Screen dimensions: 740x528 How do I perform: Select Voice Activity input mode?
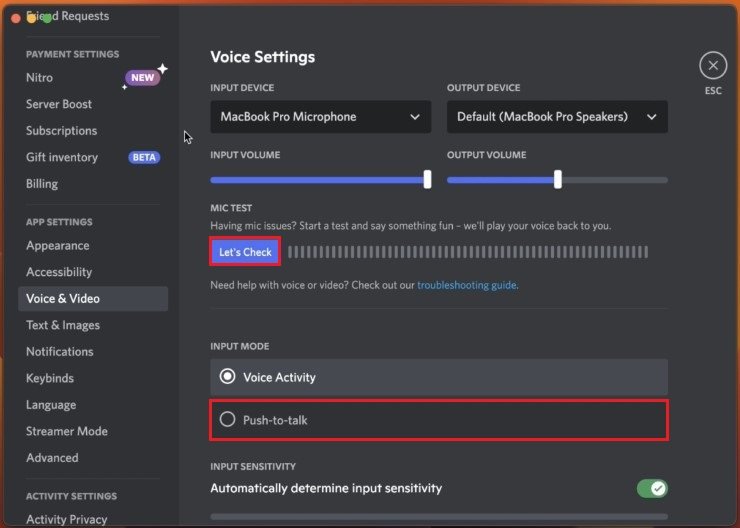(439, 377)
